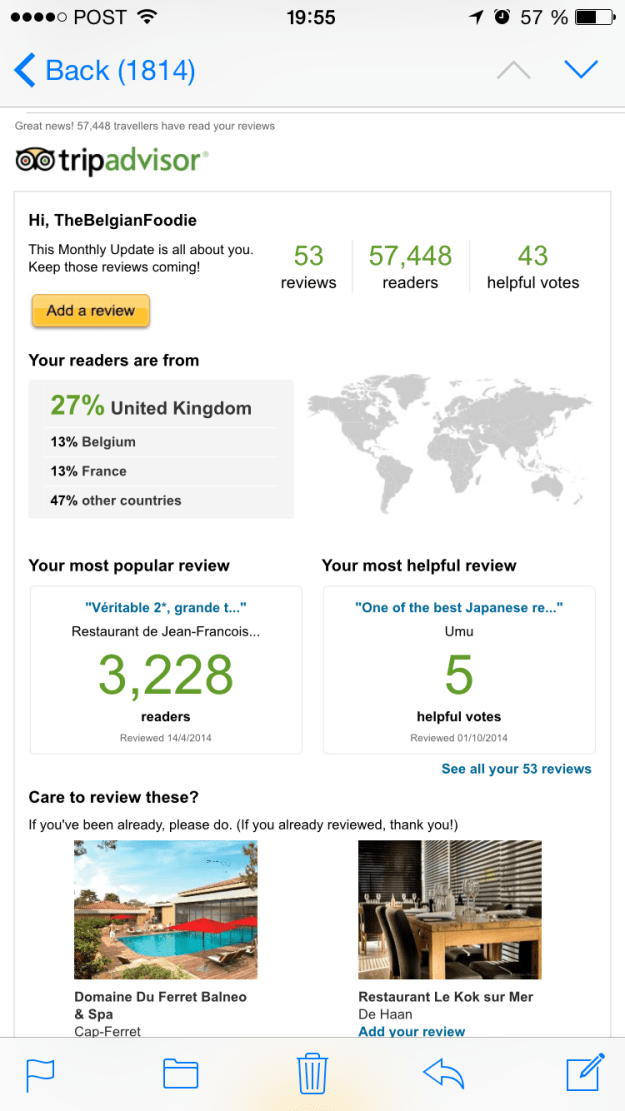Tap Domaine Du Ferret pool photo

click(166, 909)
